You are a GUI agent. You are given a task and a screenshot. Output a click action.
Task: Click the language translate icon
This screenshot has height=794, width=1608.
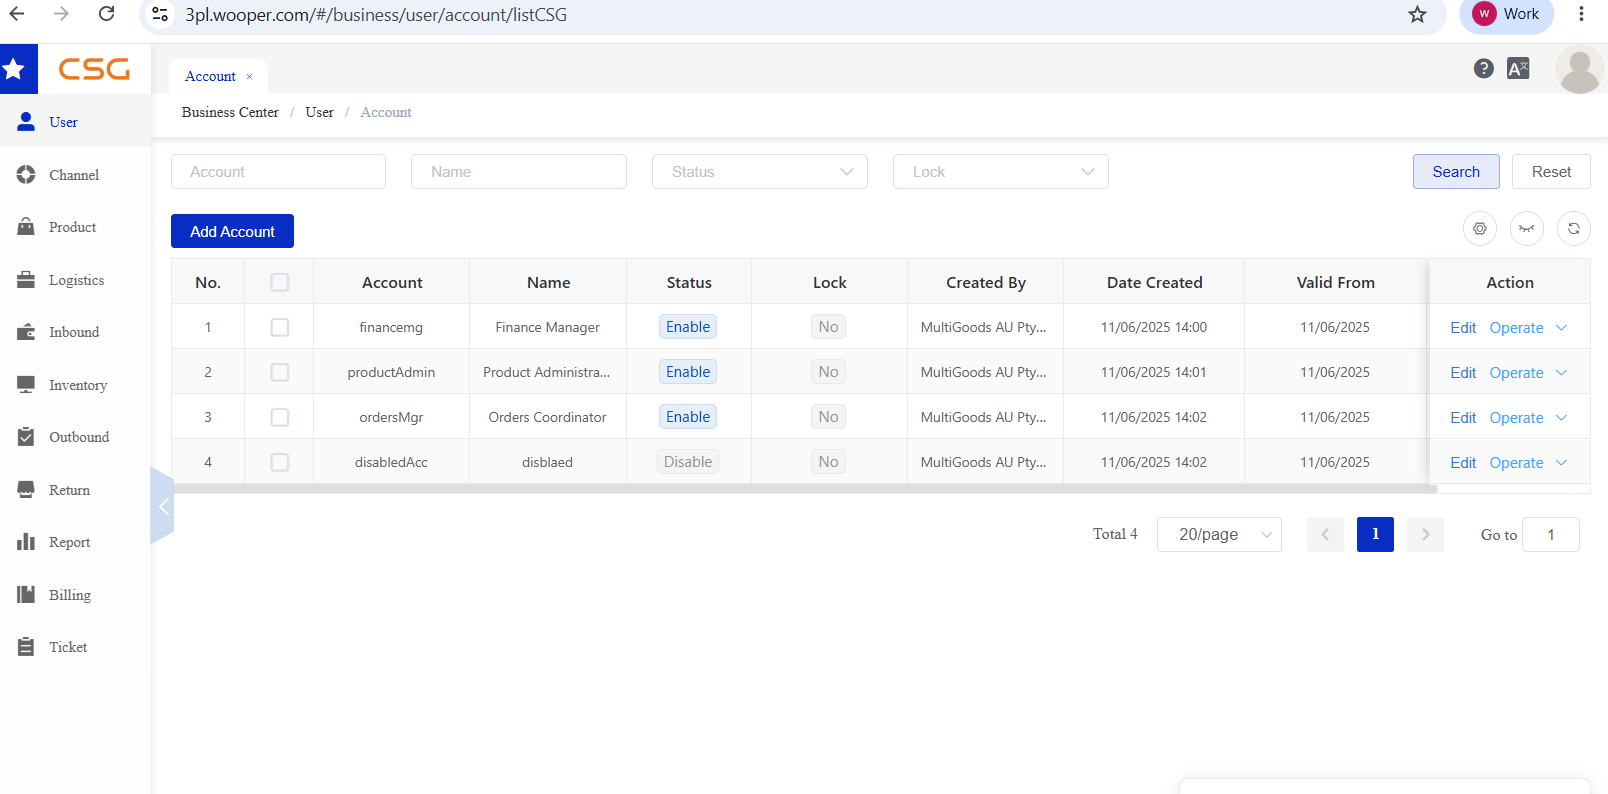(x=1518, y=68)
